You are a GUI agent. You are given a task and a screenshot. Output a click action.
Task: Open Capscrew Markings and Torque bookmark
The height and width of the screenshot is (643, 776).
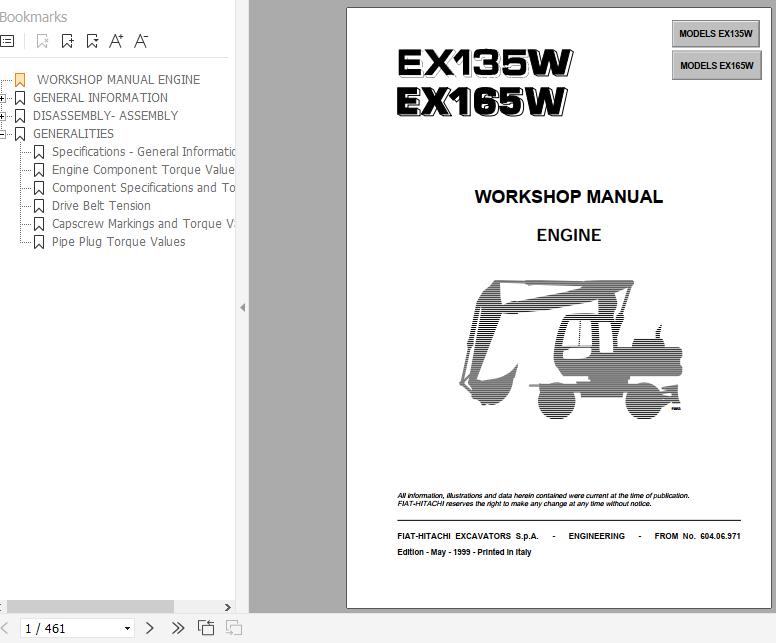tap(144, 224)
